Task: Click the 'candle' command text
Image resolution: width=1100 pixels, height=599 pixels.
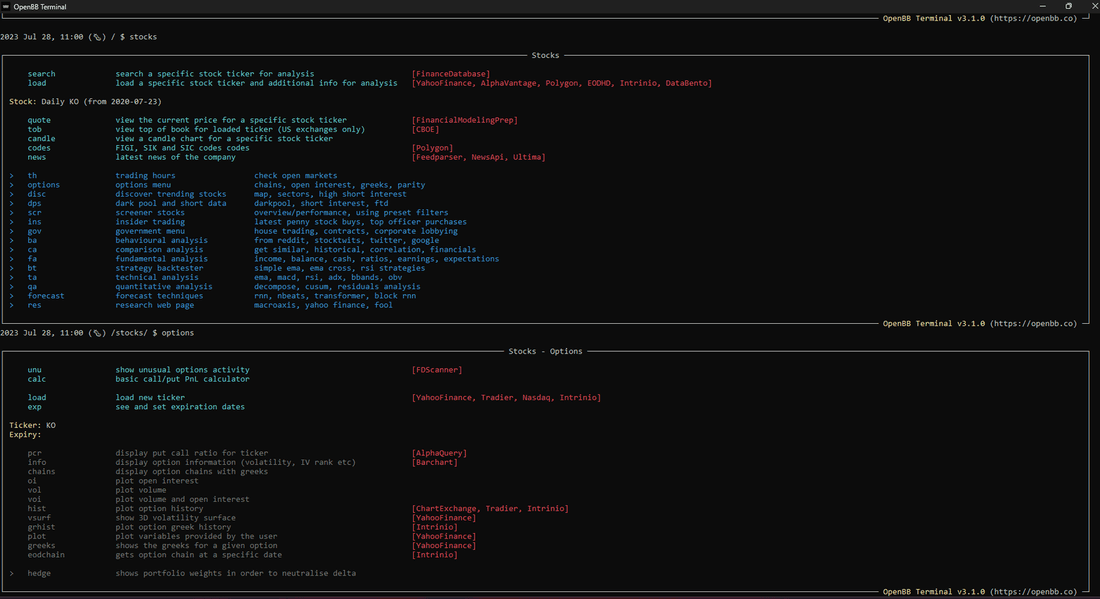Action: 41,138
